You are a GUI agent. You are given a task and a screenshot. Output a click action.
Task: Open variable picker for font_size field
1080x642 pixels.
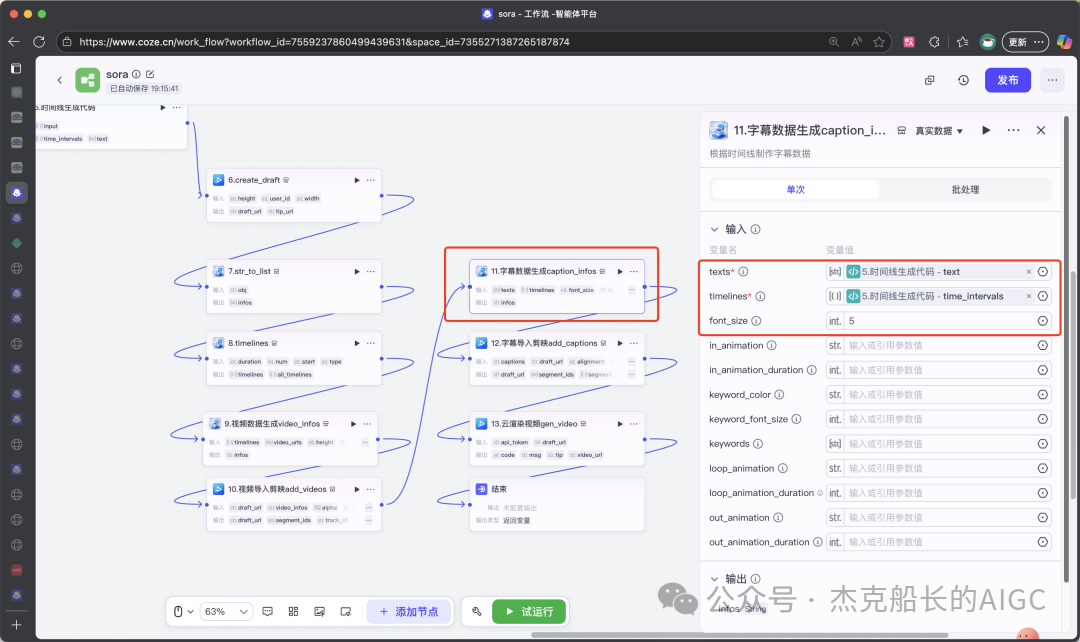[1043, 321]
